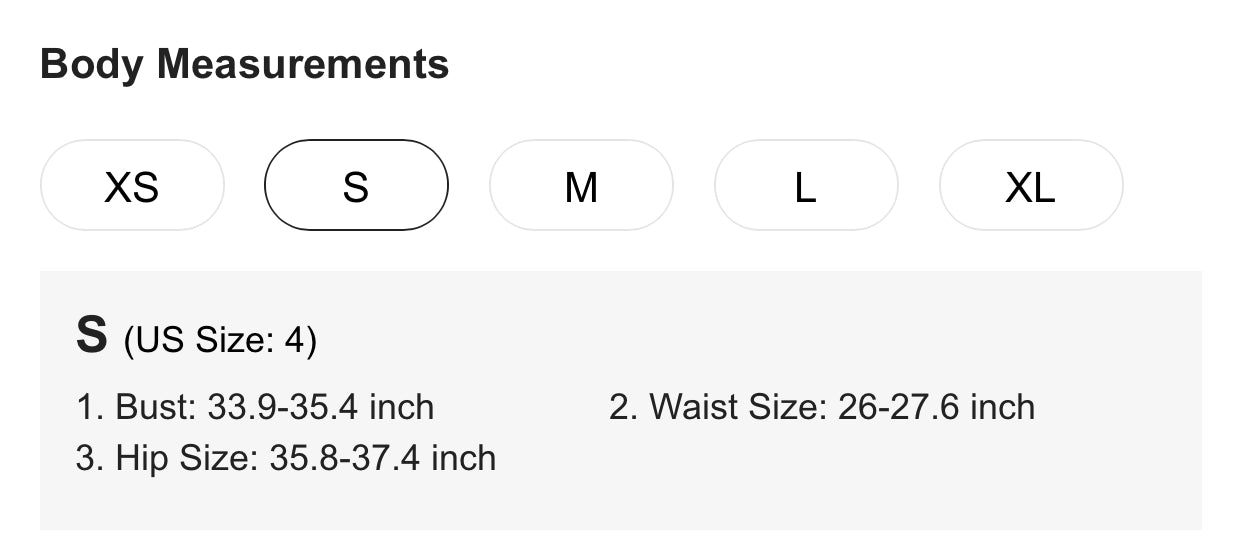Click the hip value "35.8-37.4 inch"
Viewport: 1242px width, 541px height.
383,458
